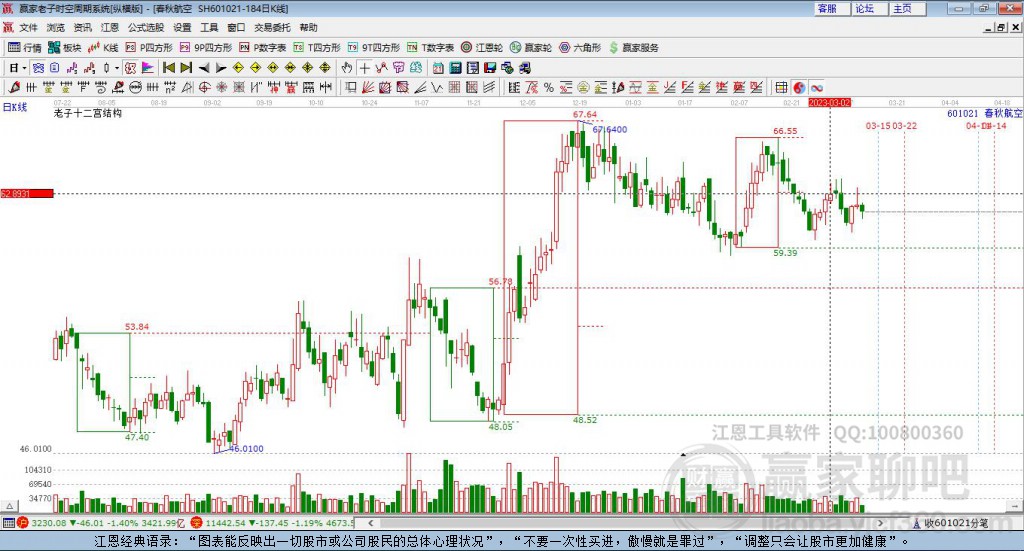Select the hand pan tool

coord(347,68)
